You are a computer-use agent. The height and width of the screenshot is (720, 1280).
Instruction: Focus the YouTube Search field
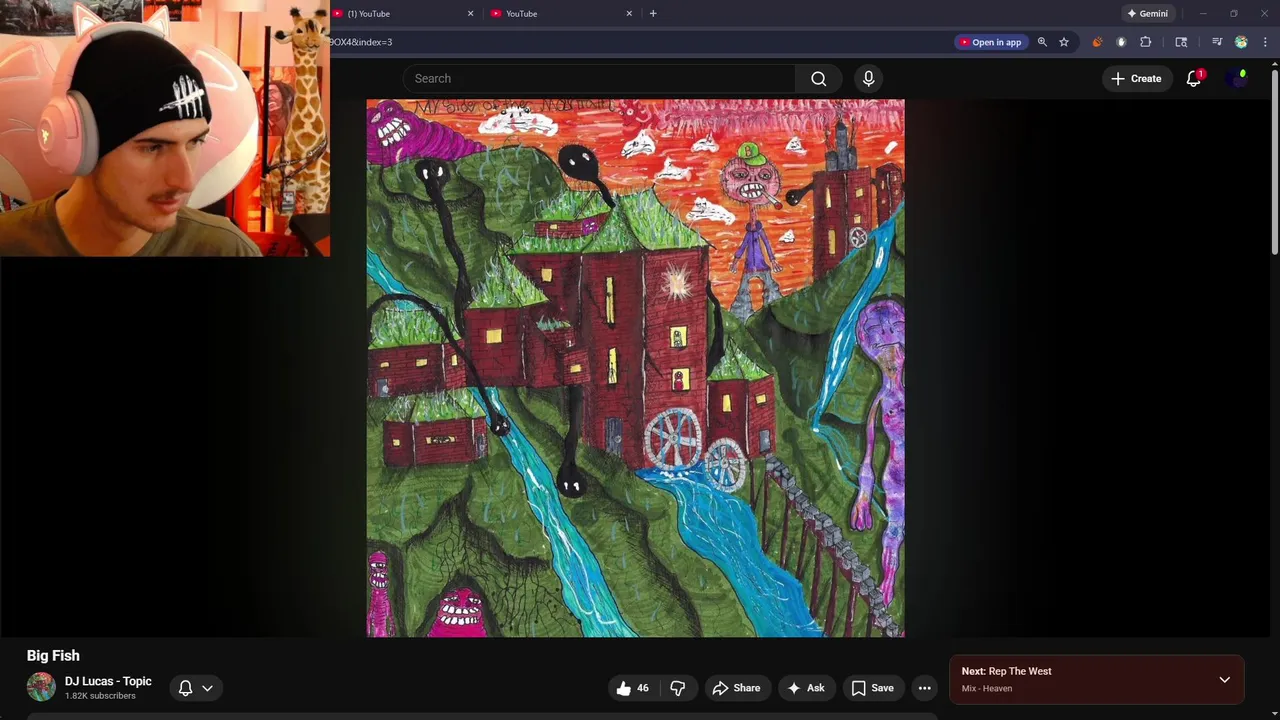click(x=599, y=78)
